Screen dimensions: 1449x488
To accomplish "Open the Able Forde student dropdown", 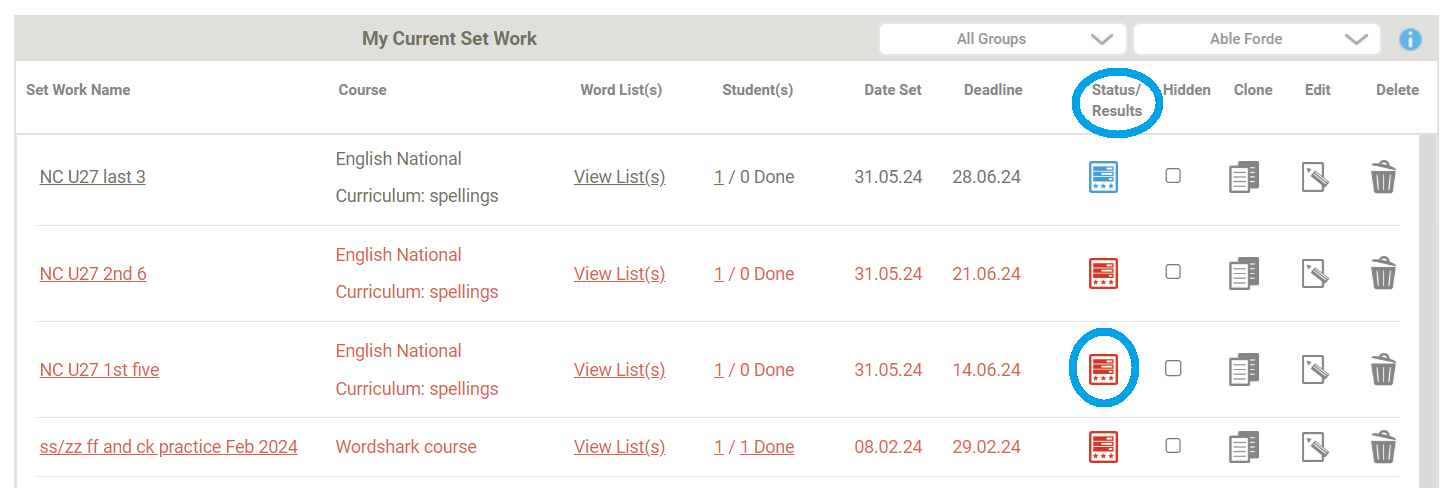I will click(x=1257, y=39).
